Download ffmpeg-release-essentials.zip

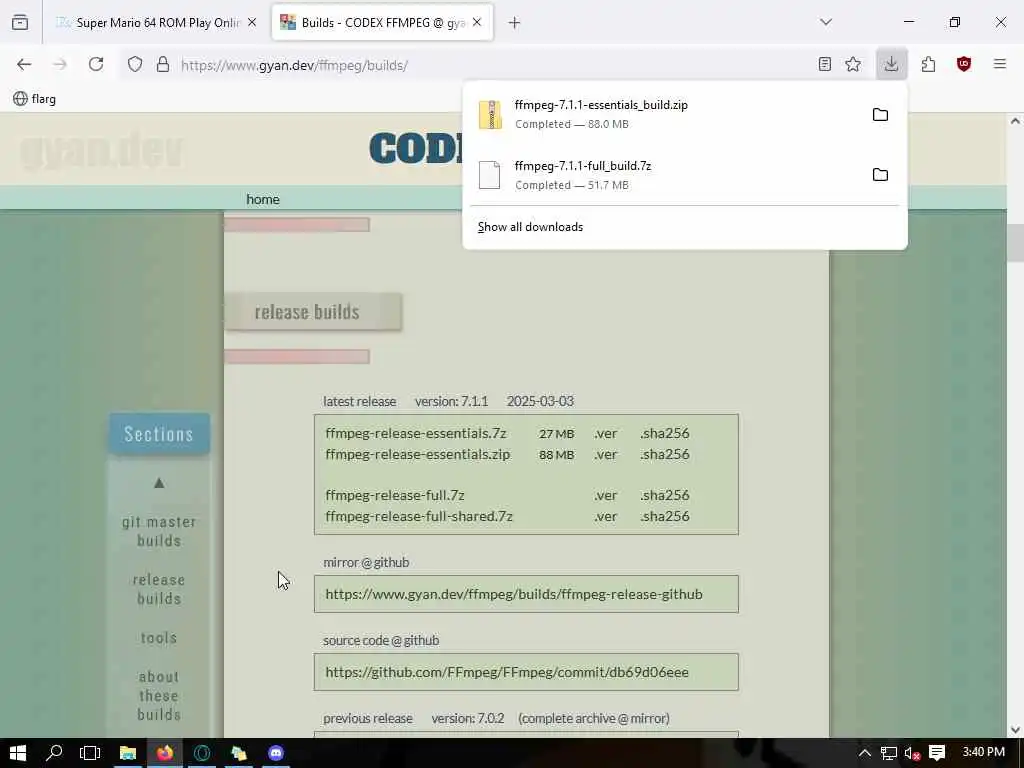click(417, 454)
